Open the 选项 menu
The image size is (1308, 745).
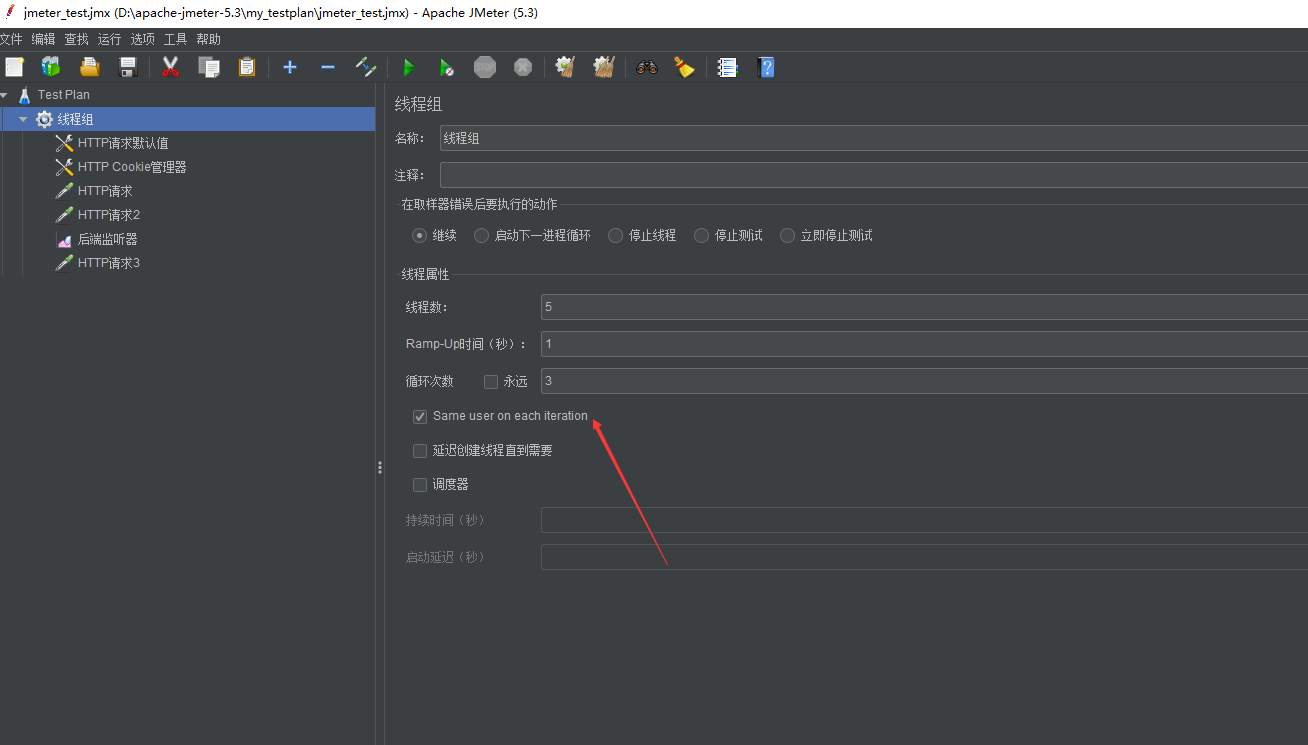142,39
